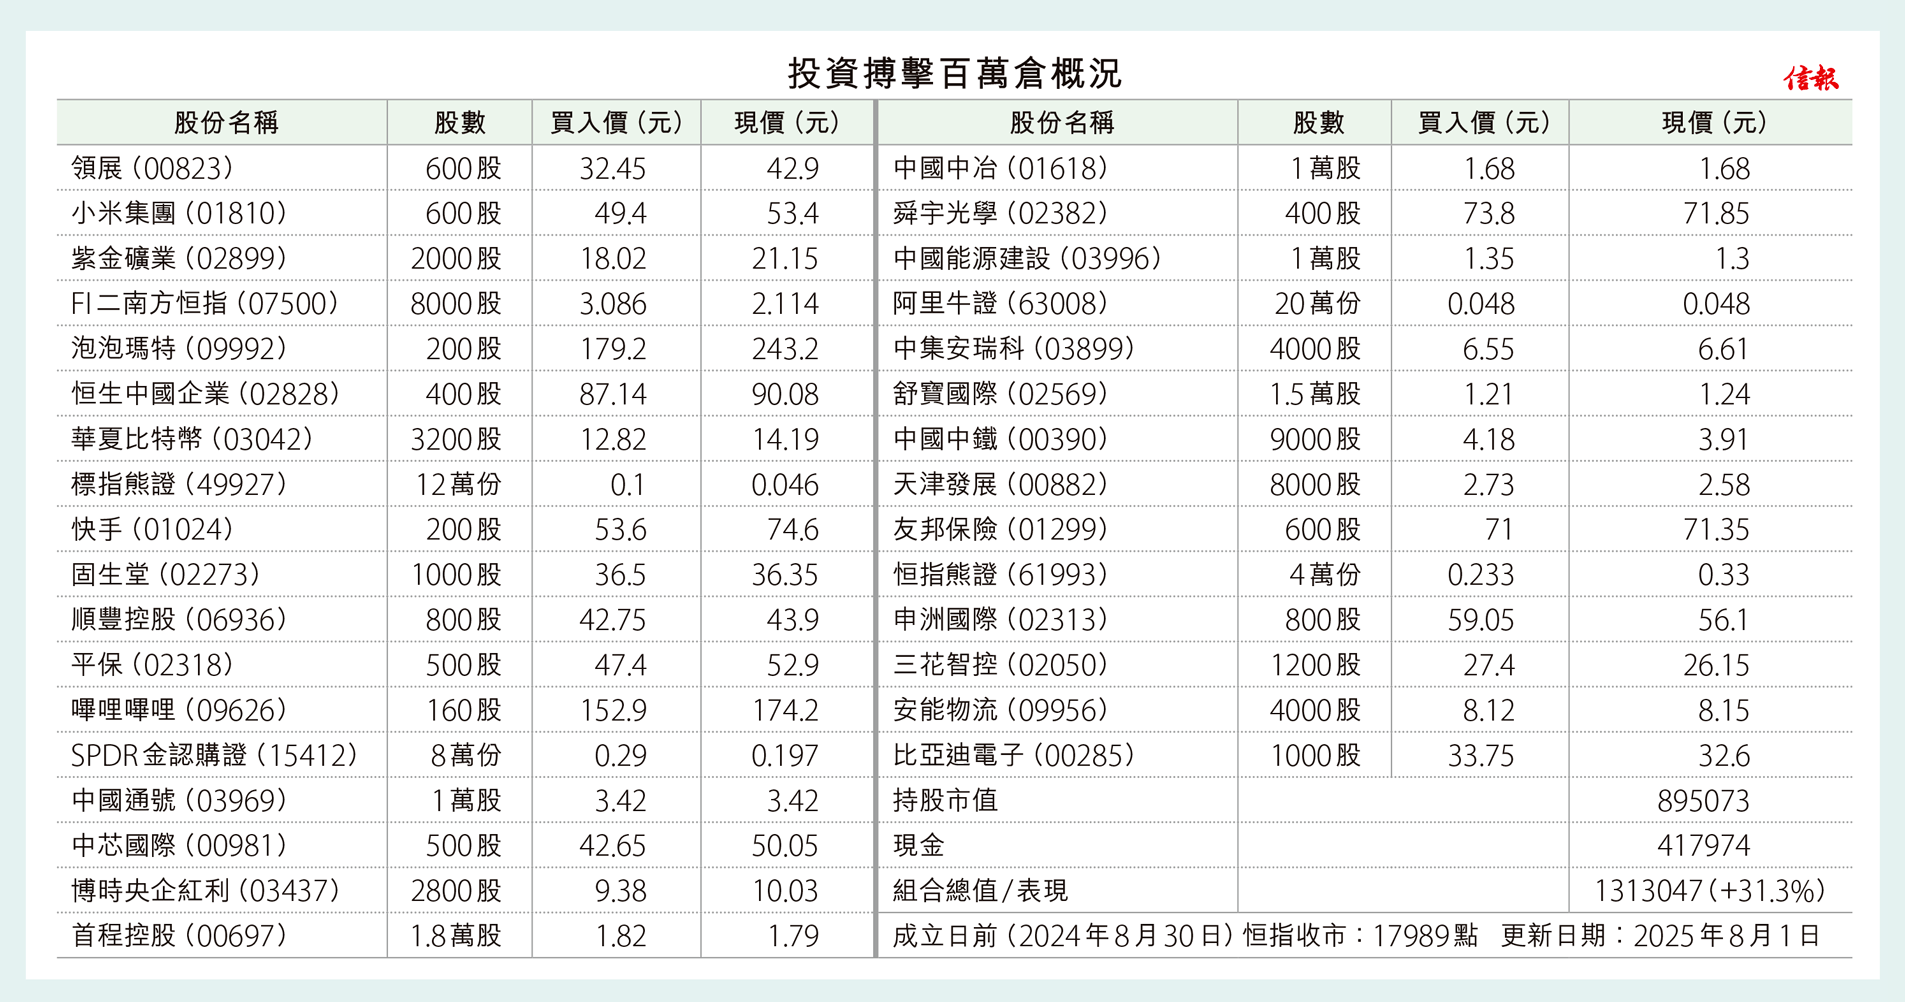1905x1002 pixels.
Task: Select 三花智控（02050） stock name
Action: (1000, 664)
